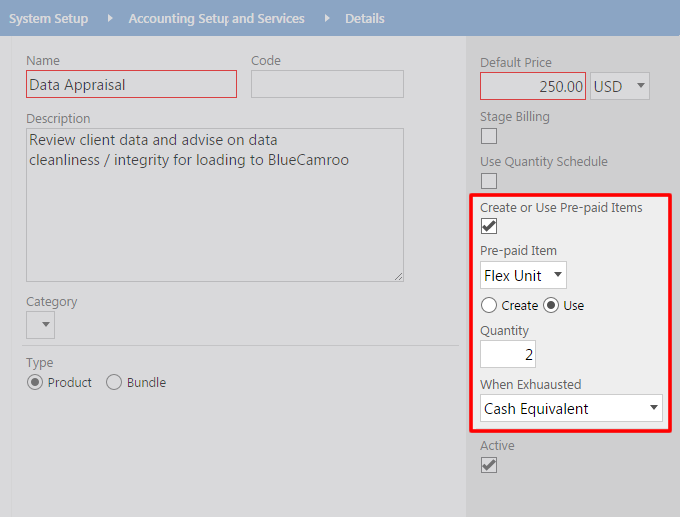Enable the Stage Billing checkbox
The image size is (680, 517).
coord(489,136)
